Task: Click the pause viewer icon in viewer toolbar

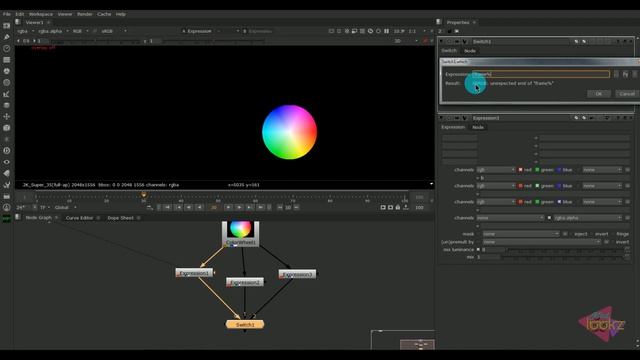Action: click(x=386, y=31)
